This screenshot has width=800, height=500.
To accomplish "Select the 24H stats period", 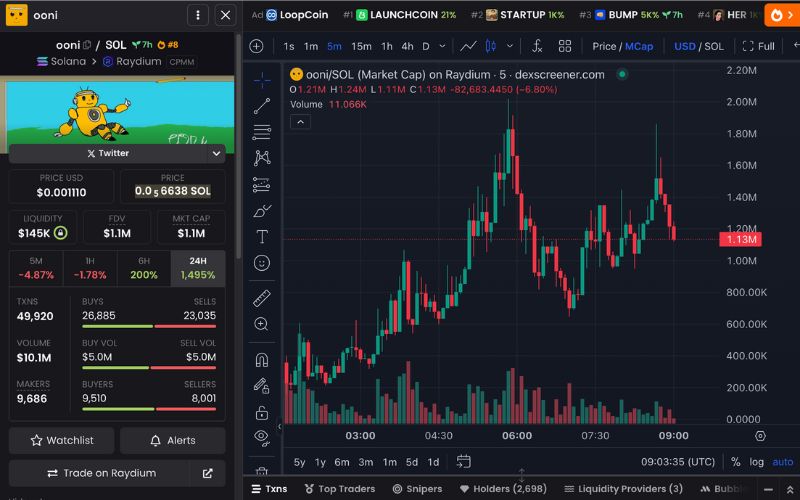I will 198,268.
